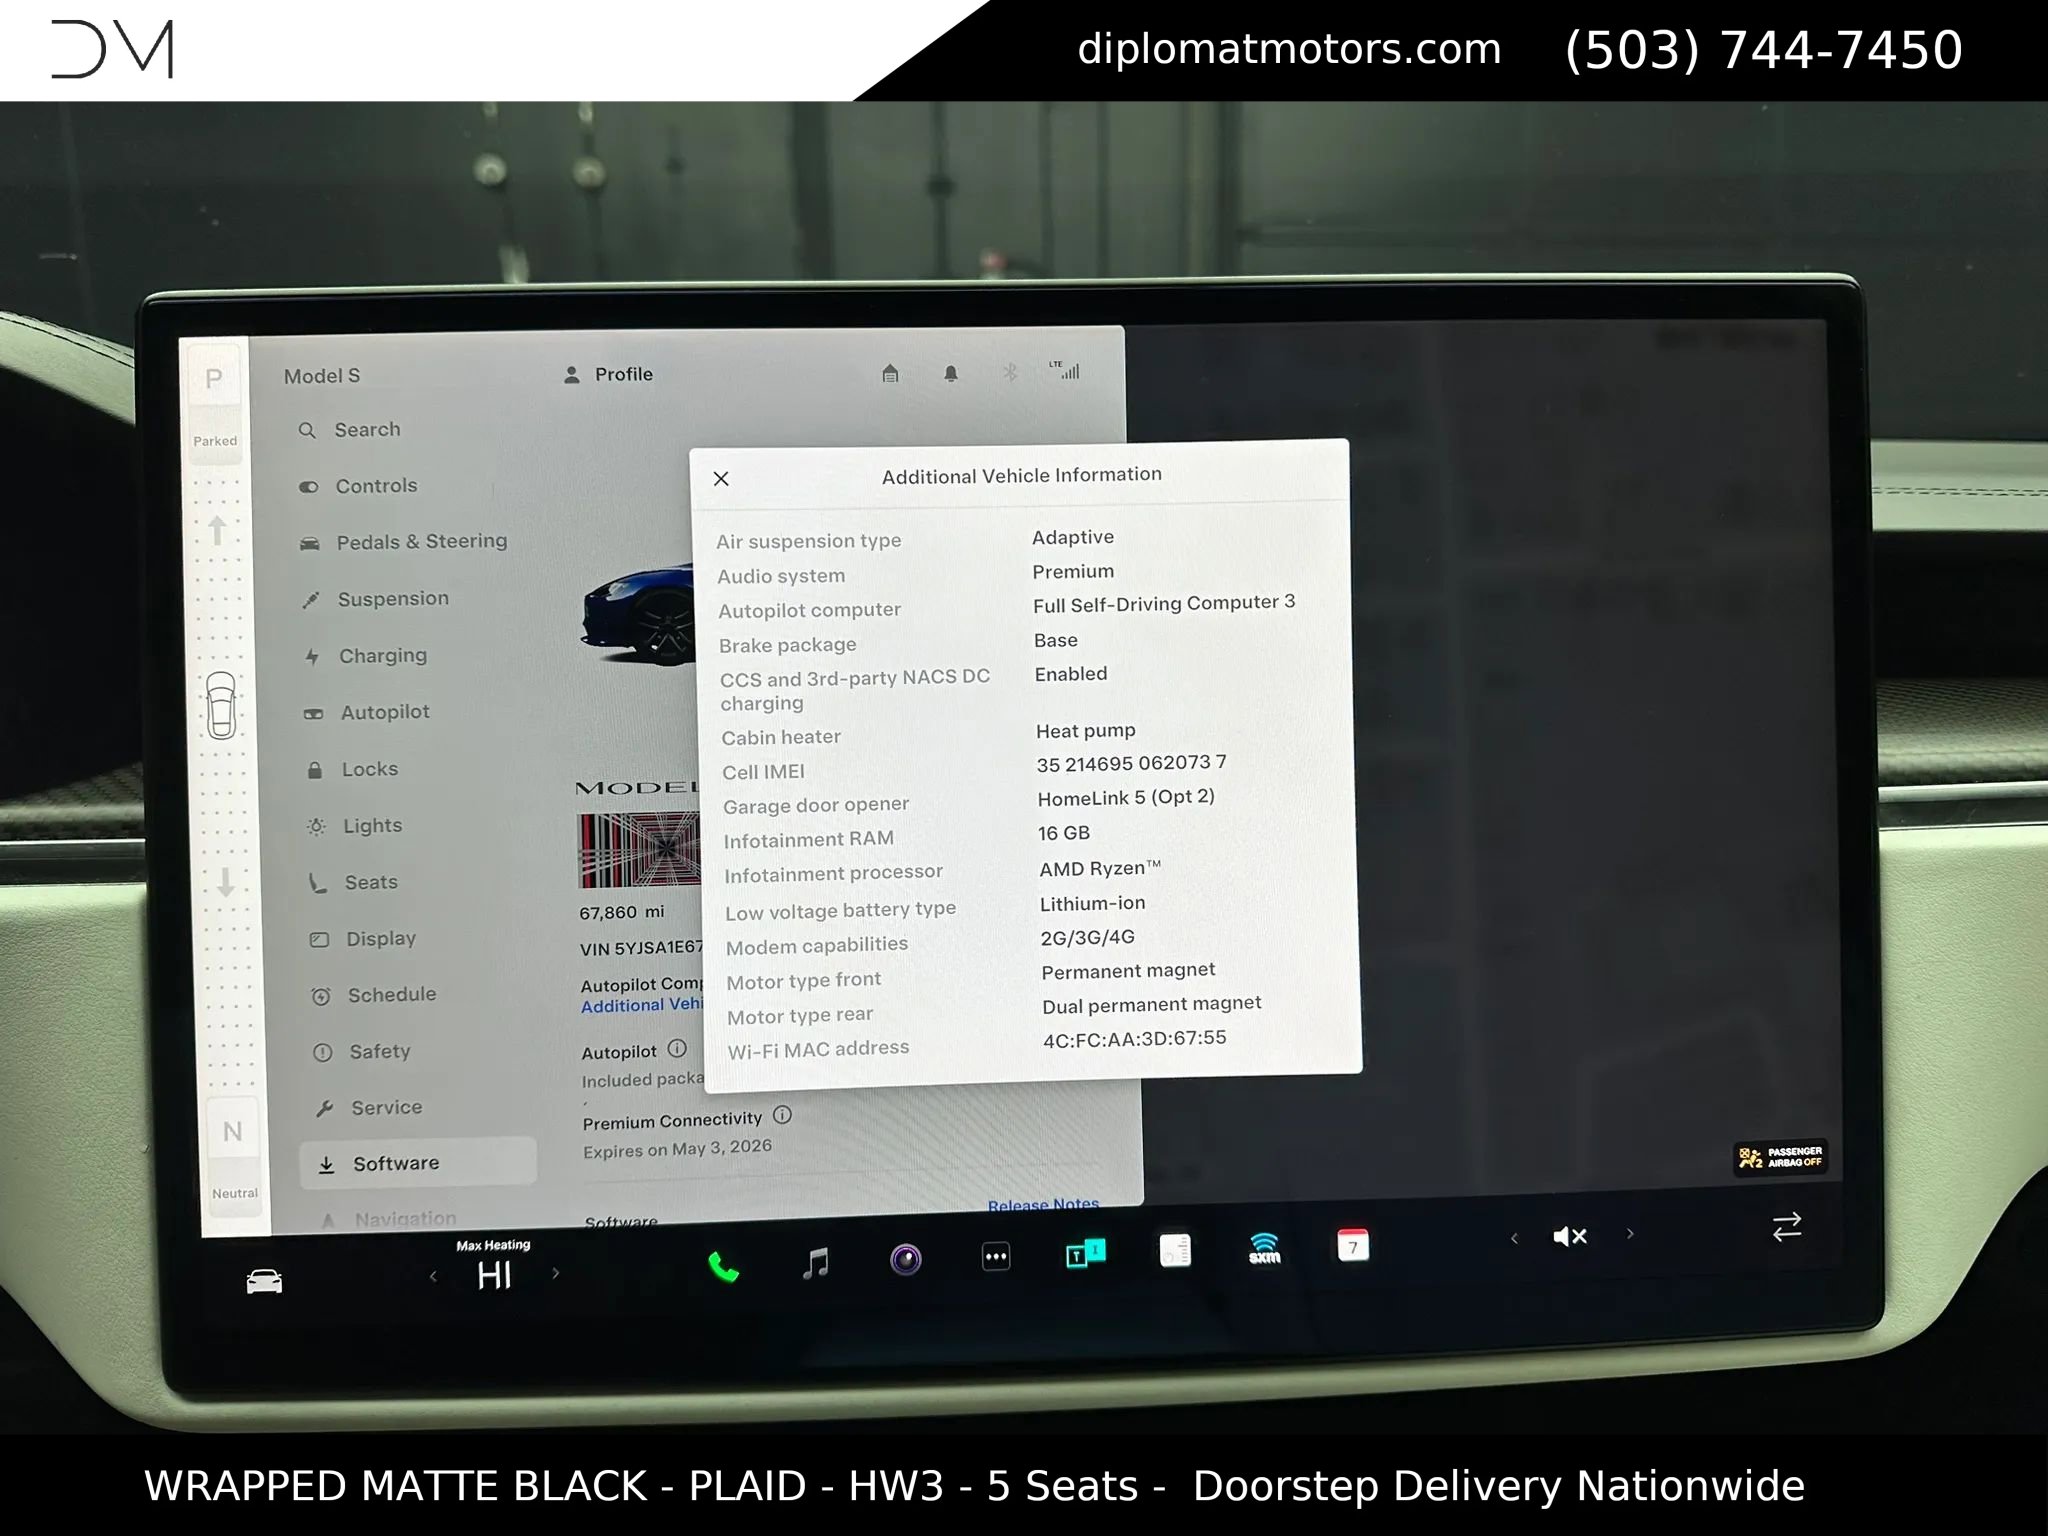Image resolution: width=2048 pixels, height=1536 pixels.
Task: Open the all apps launcher dots
Action: point(996,1256)
